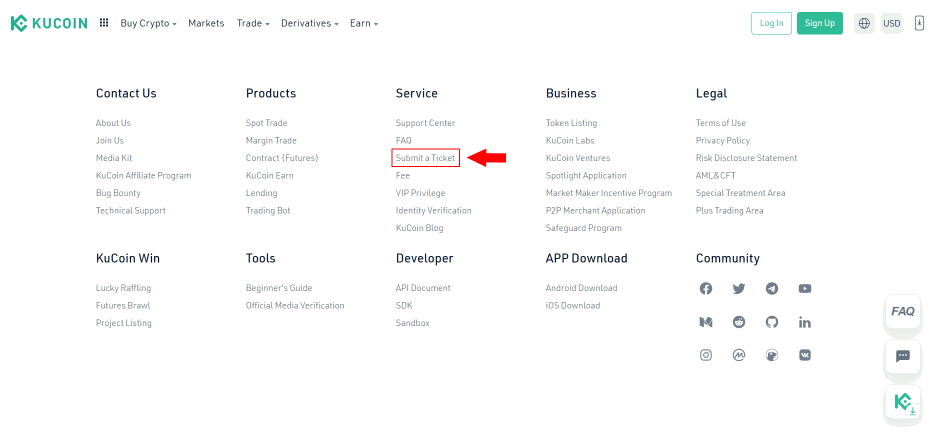Click the apps grid icon beside logo
Viewport: 935px width, 433px height.
pos(104,23)
